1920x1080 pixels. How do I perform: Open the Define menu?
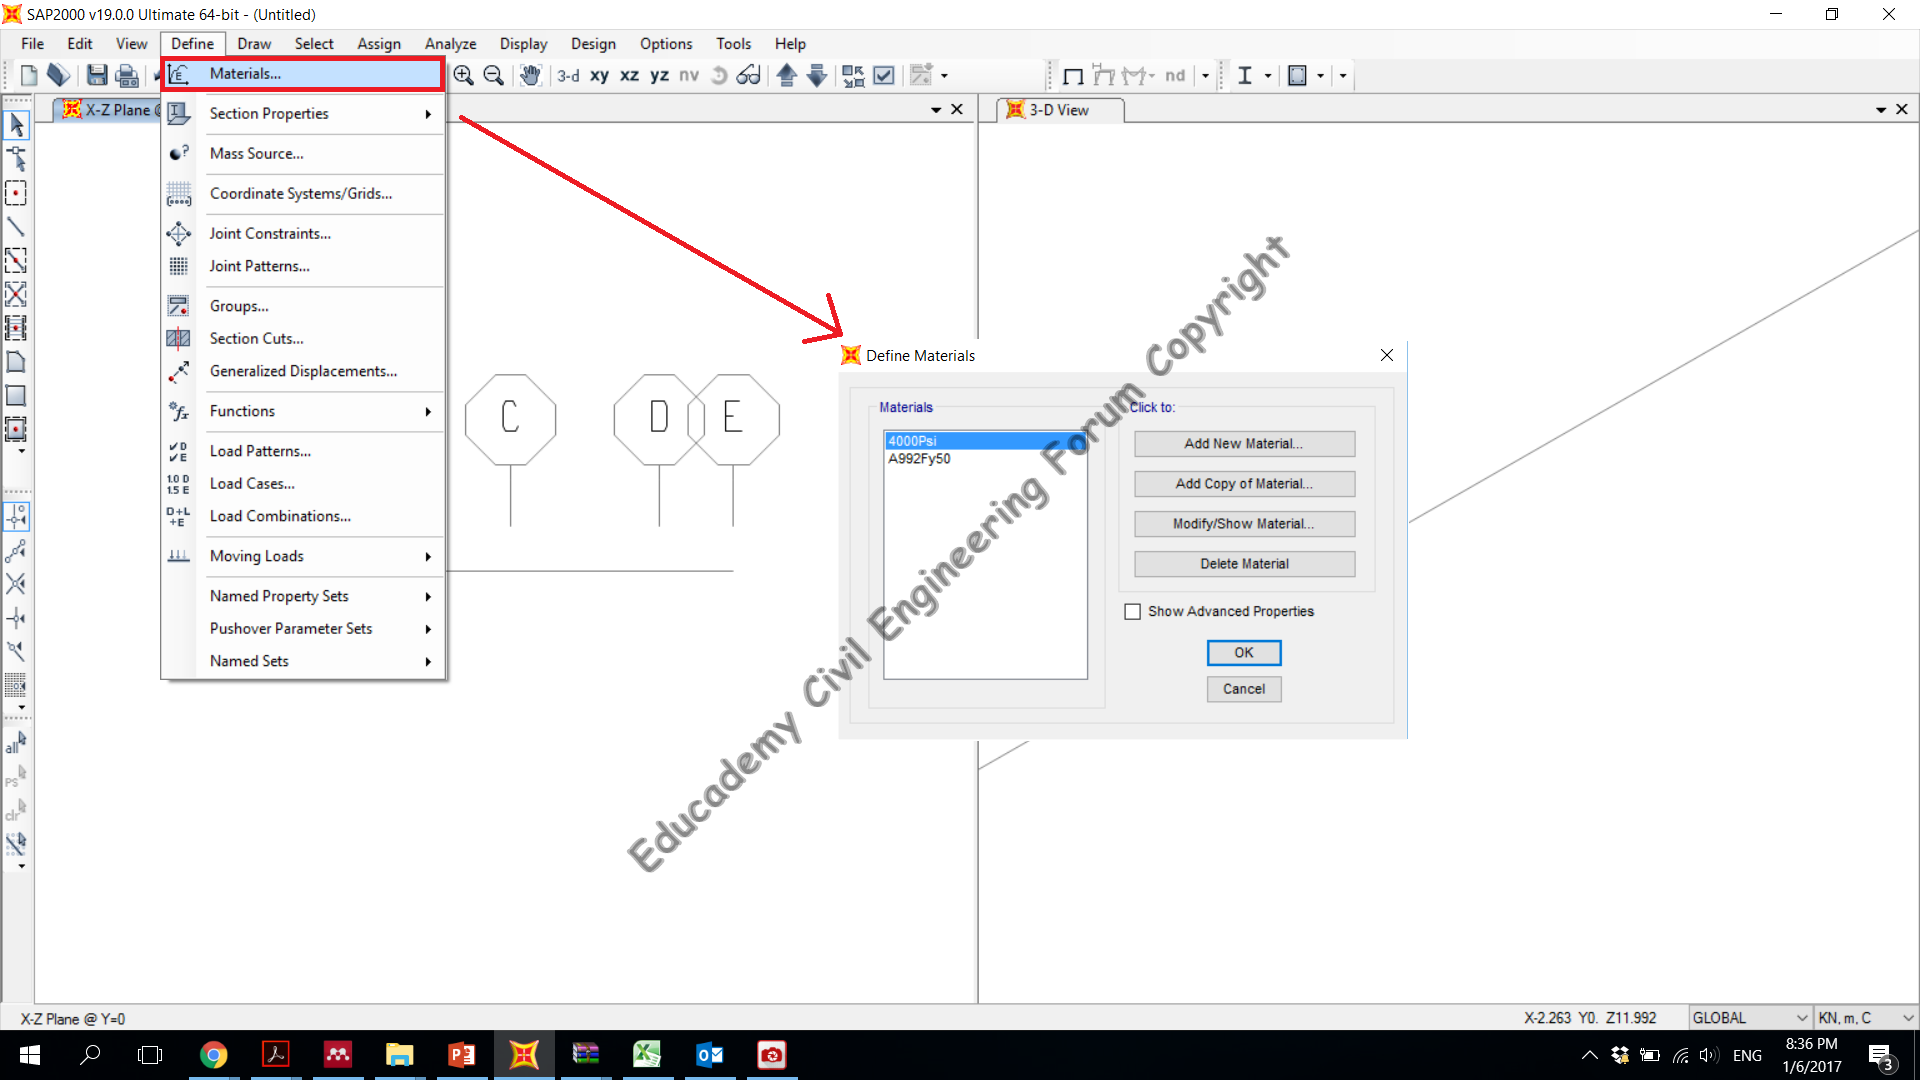pyautogui.click(x=192, y=44)
